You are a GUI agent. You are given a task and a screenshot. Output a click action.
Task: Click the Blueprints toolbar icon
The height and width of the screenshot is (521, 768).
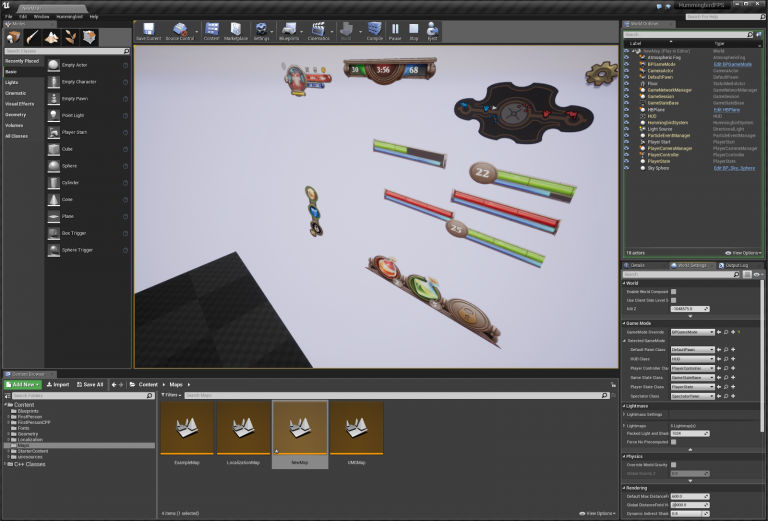click(289, 31)
